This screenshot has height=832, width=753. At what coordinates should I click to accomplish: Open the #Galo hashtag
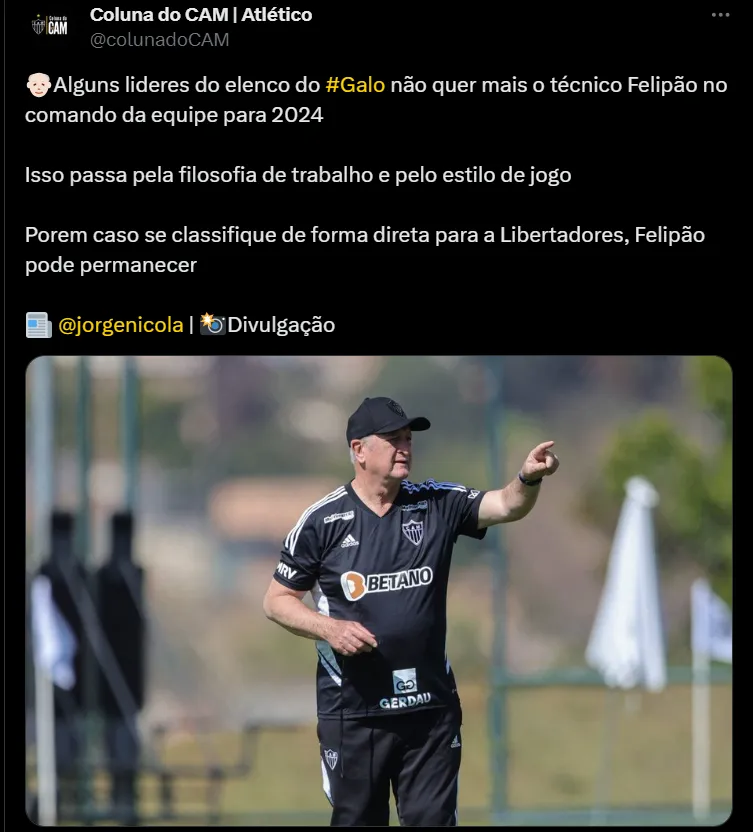[355, 85]
